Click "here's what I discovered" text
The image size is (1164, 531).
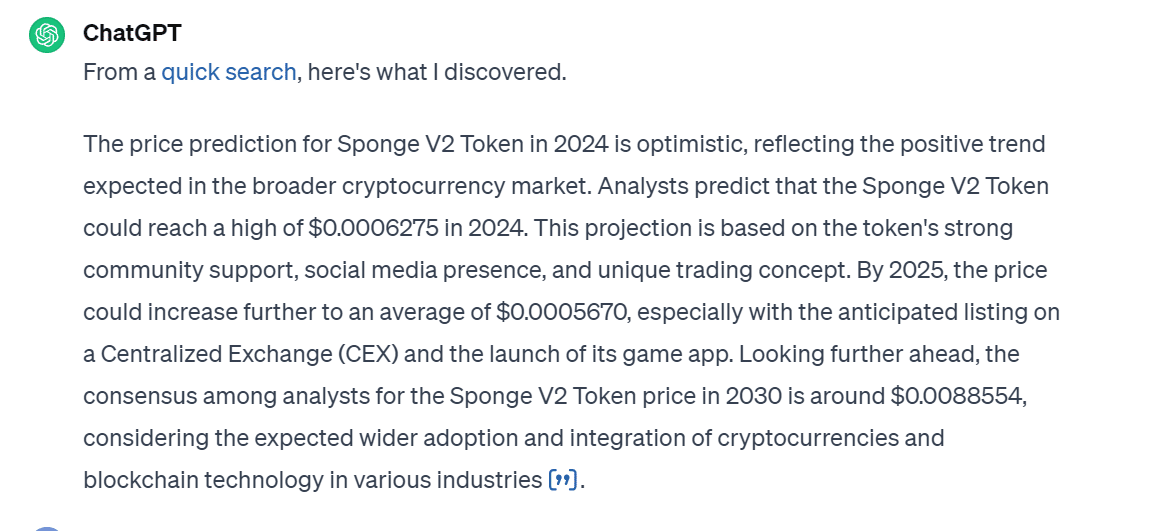[x=436, y=72]
